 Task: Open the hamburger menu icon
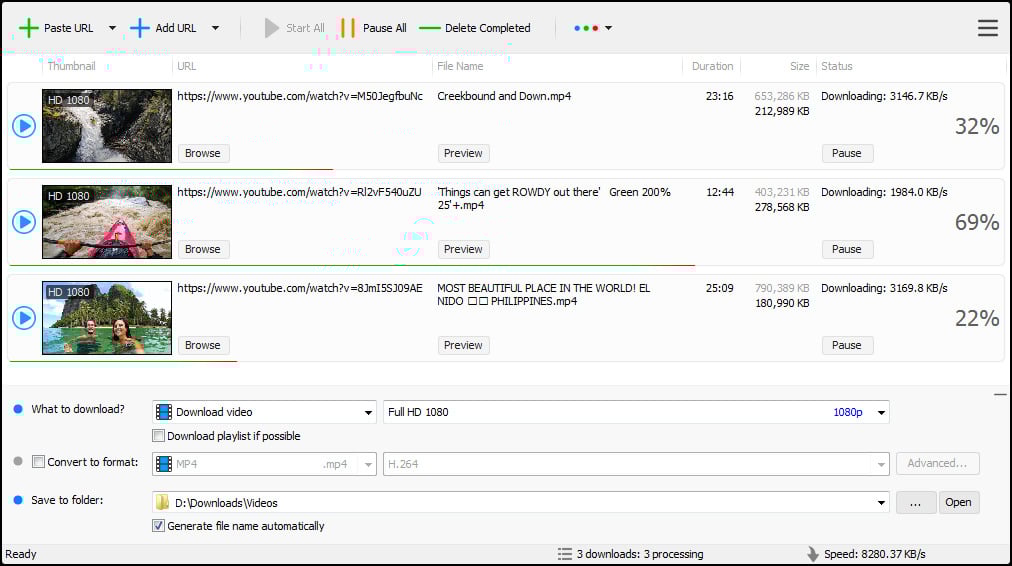pyautogui.click(x=987, y=28)
